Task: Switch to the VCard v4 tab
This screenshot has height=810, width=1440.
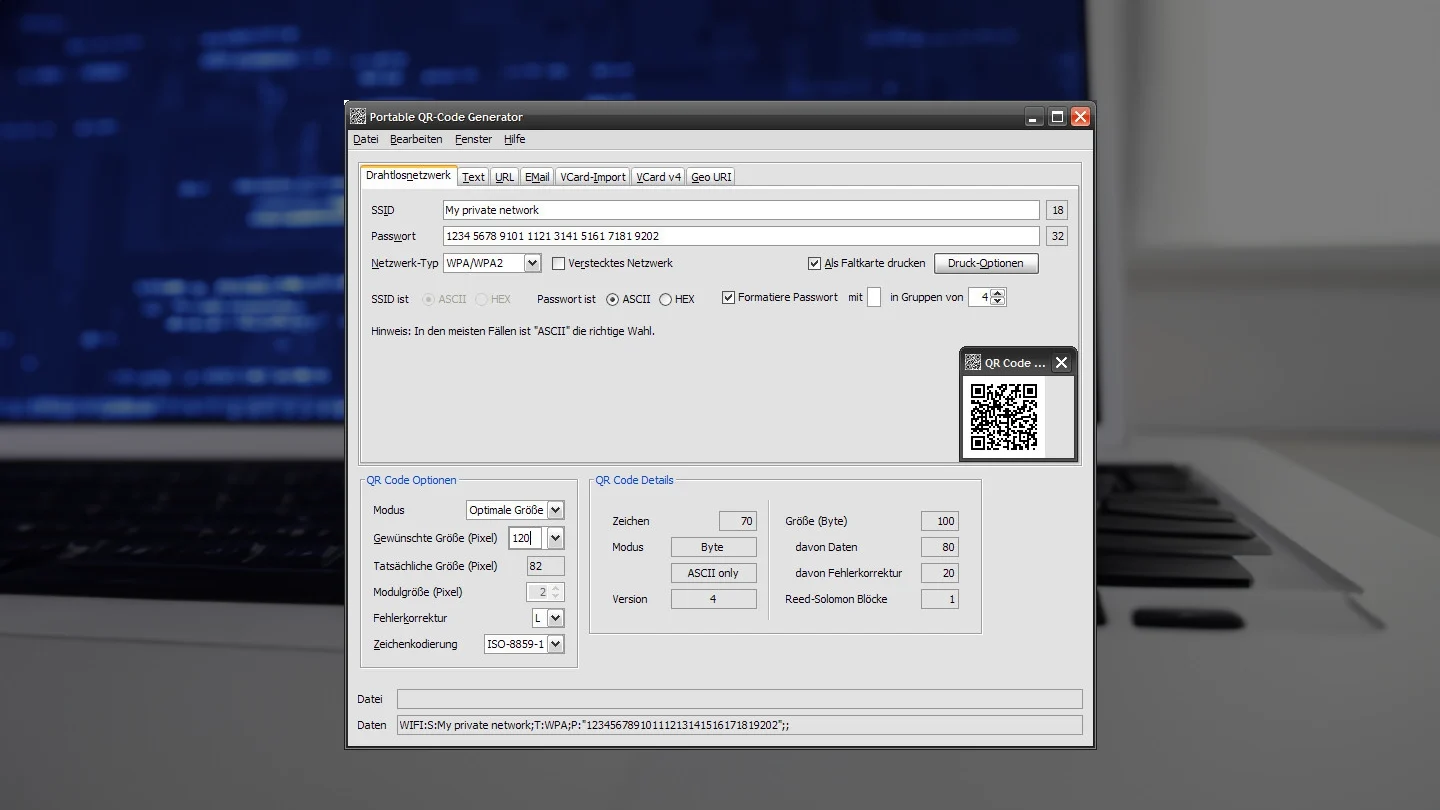Action: 659,177
